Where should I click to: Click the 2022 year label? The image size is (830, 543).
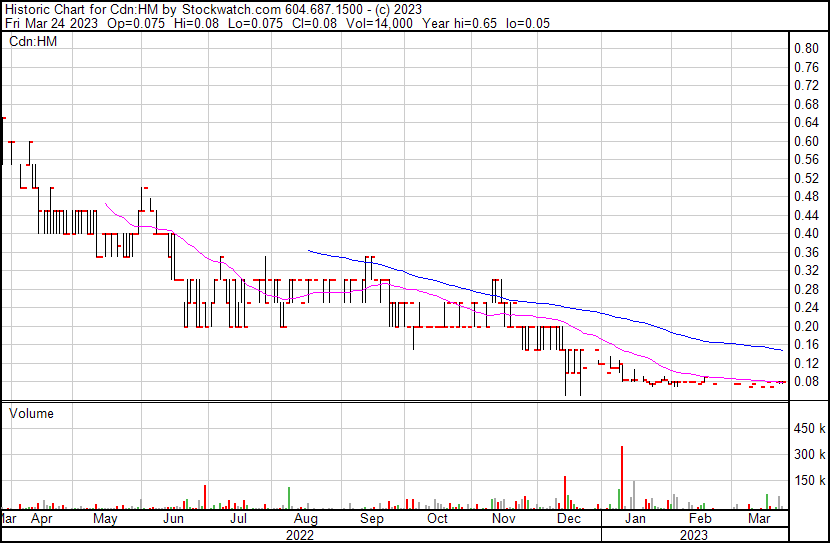[x=300, y=535]
